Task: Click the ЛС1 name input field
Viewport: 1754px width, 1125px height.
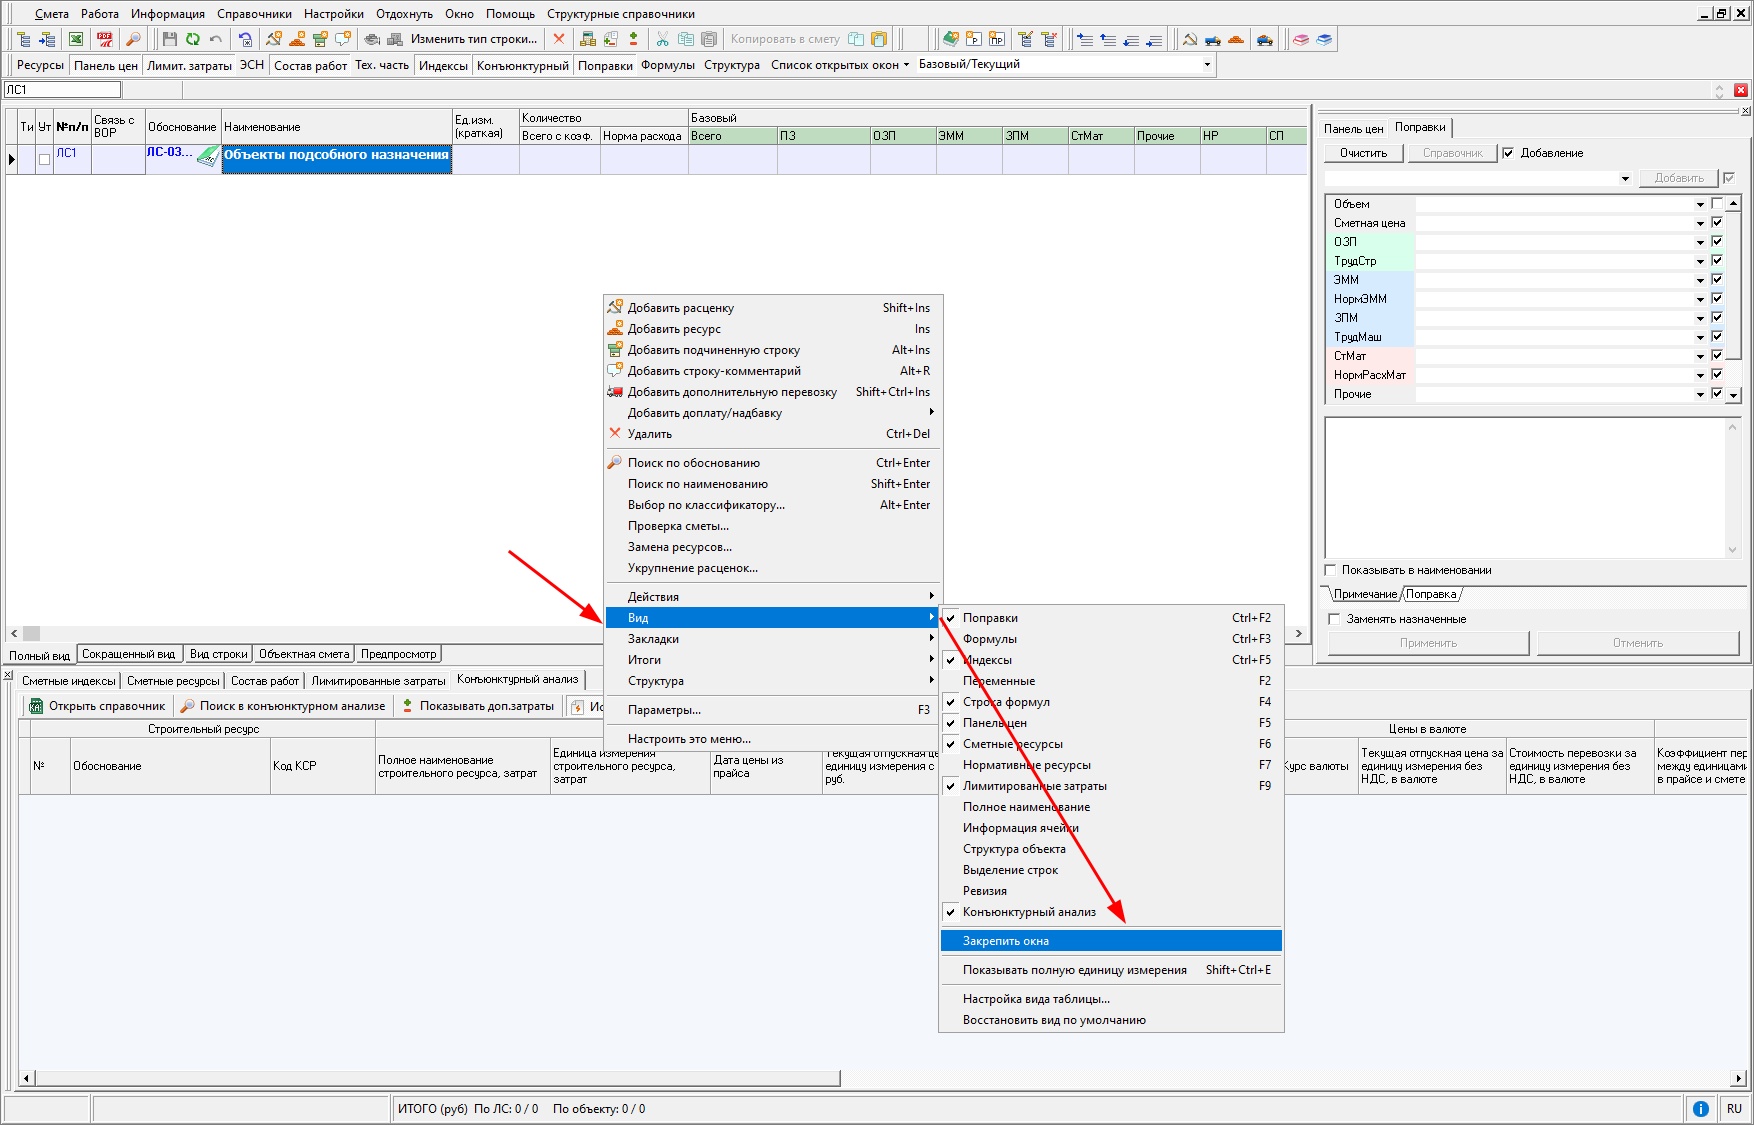Action: pyautogui.click(x=62, y=90)
